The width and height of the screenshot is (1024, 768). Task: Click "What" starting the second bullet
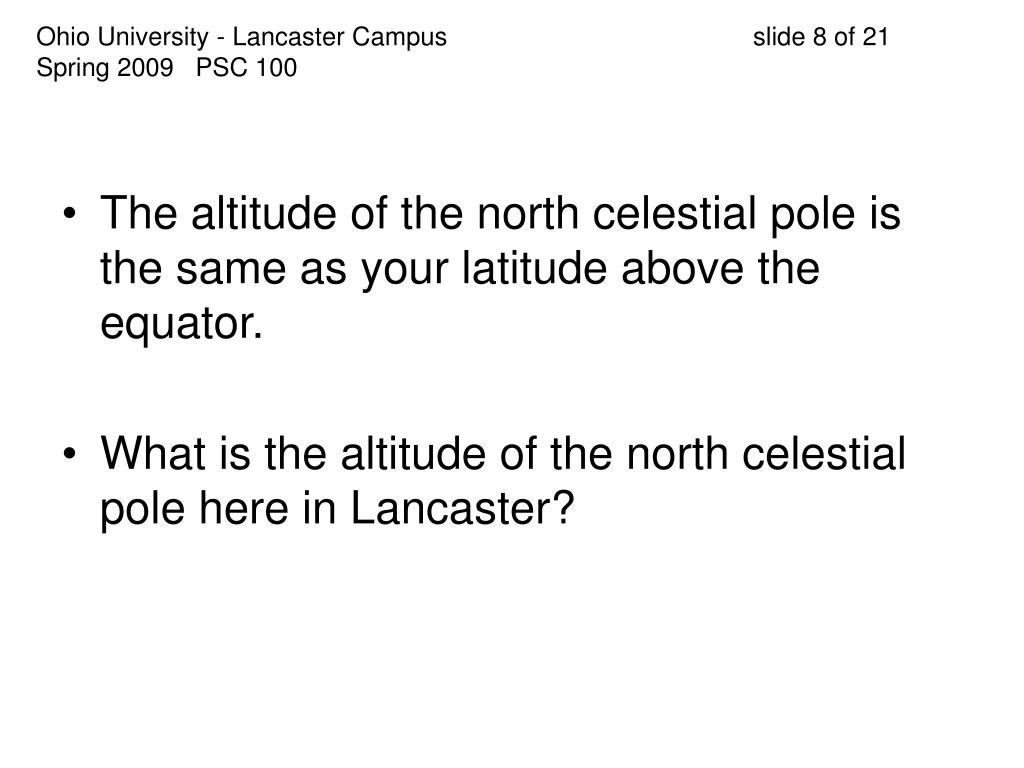(153, 453)
